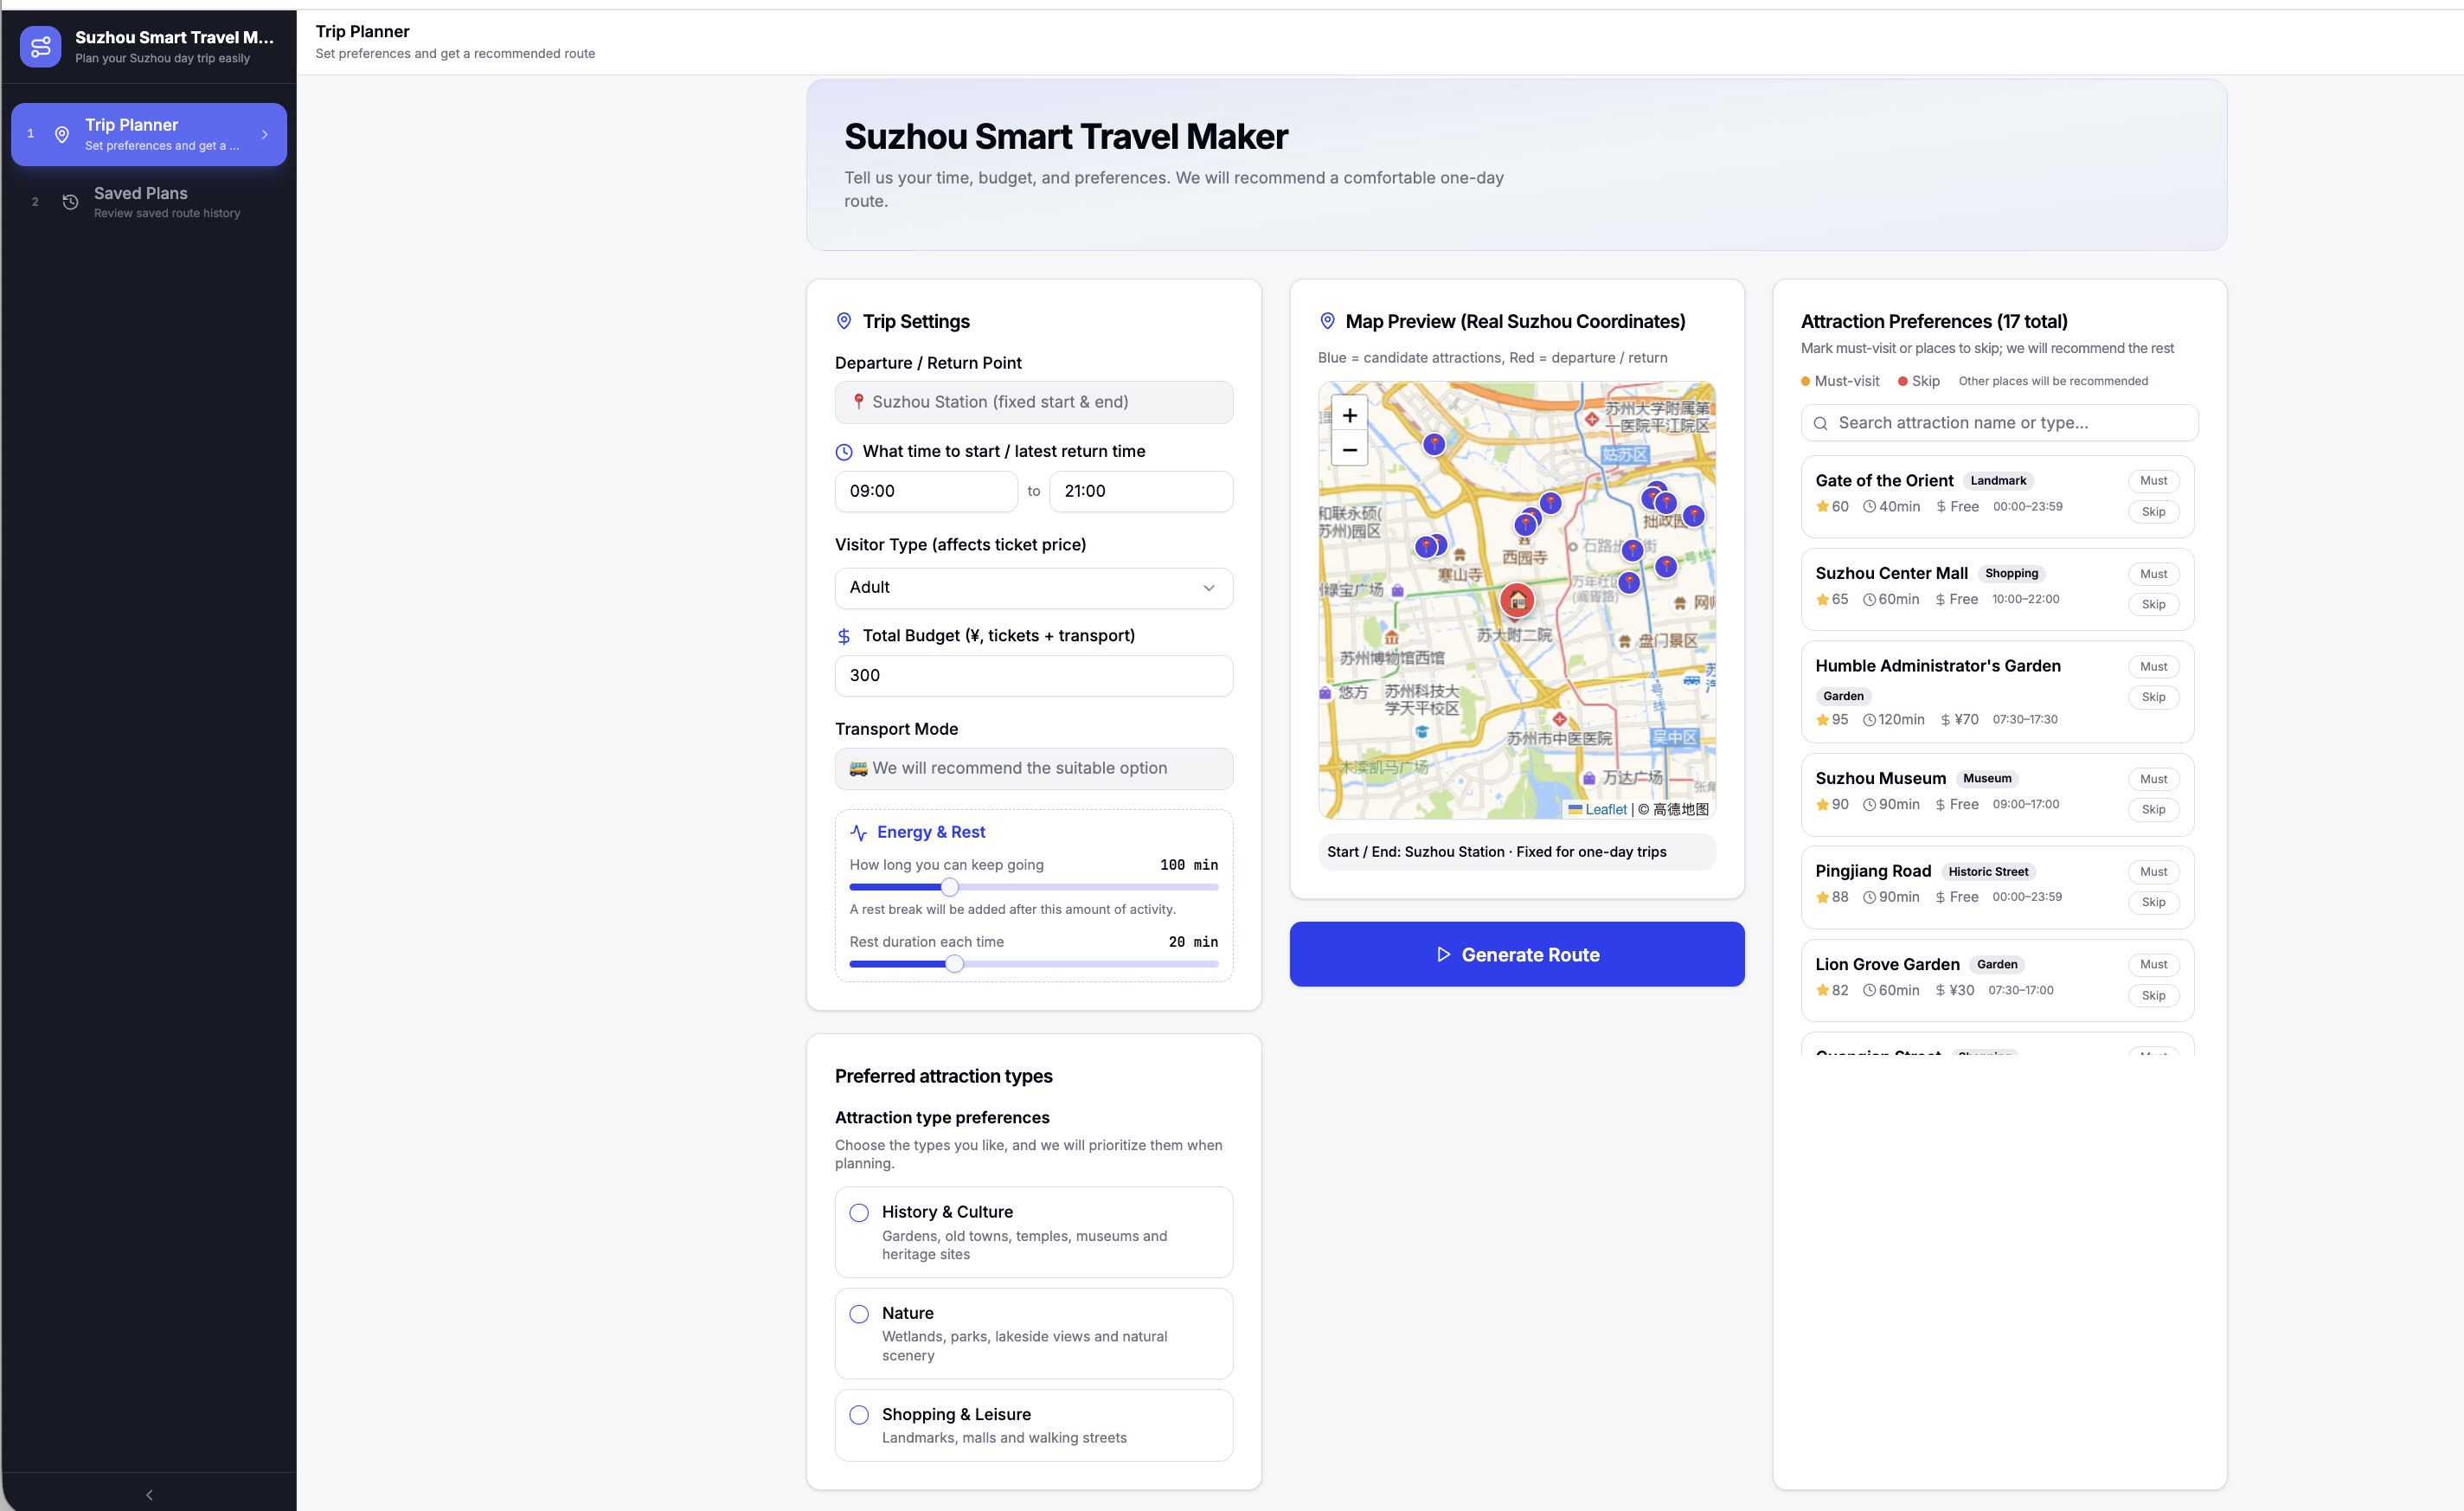Click the price icon on Lion Grove Garden
Screen dimensions: 2464x1511
[1940, 990]
